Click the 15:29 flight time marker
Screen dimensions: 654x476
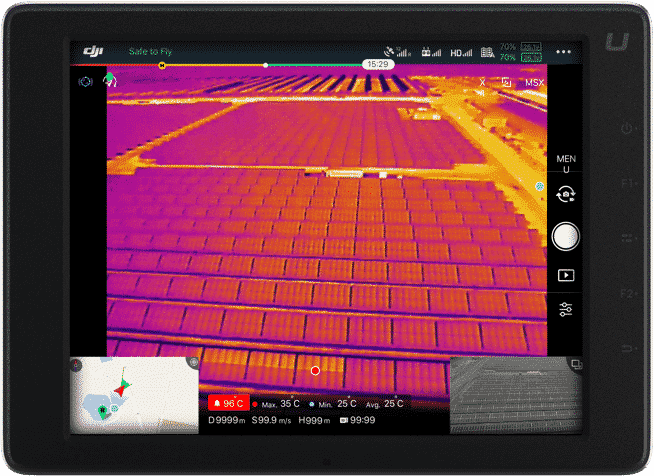click(x=378, y=64)
